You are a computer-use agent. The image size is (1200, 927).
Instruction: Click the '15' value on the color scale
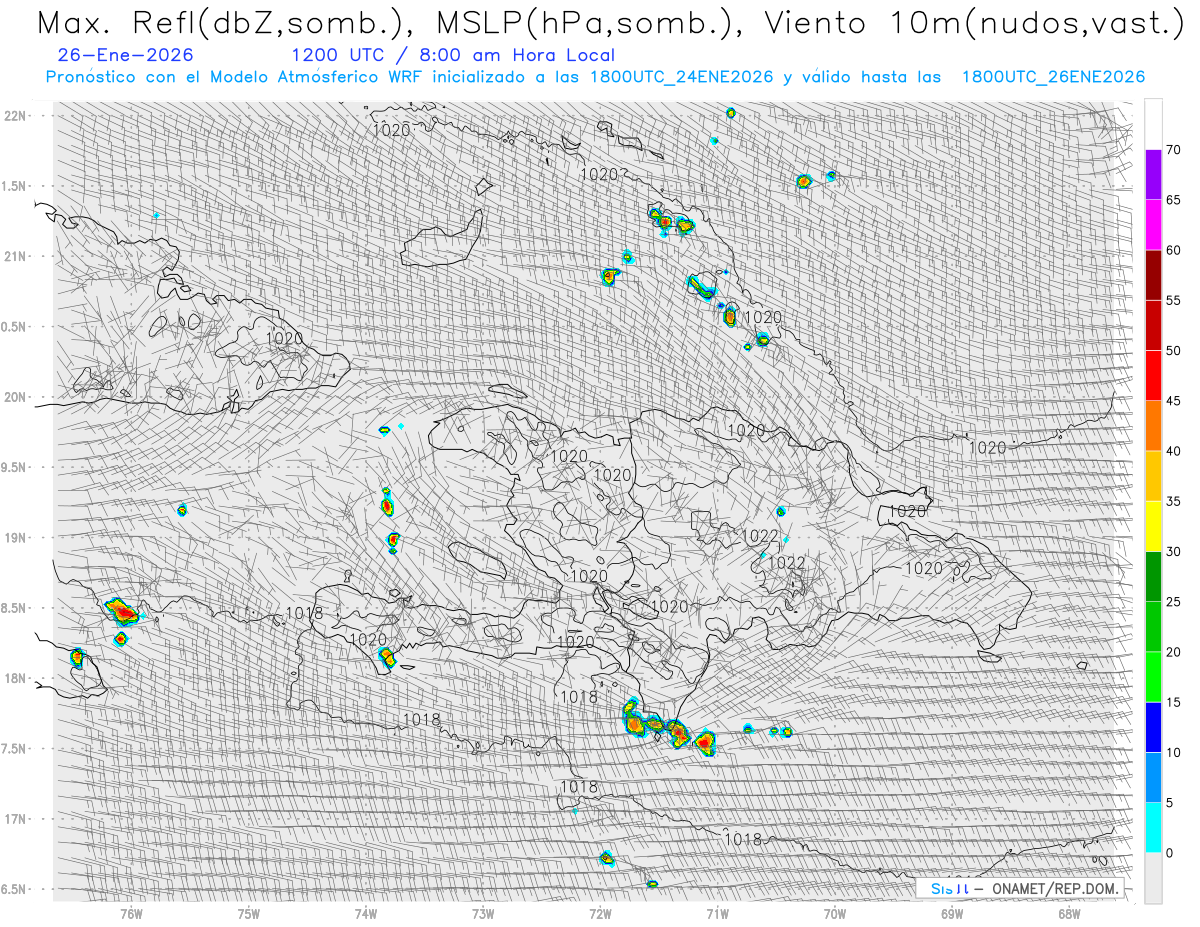(1174, 702)
